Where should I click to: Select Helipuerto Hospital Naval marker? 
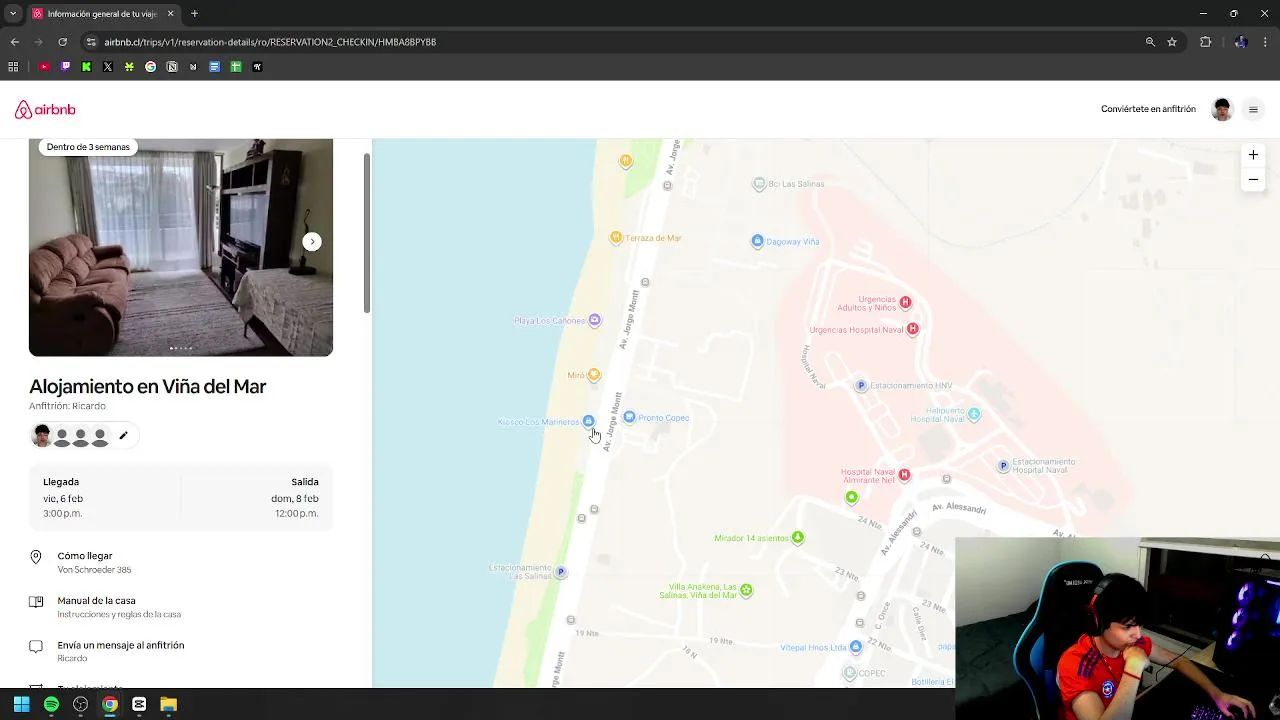click(x=974, y=414)
